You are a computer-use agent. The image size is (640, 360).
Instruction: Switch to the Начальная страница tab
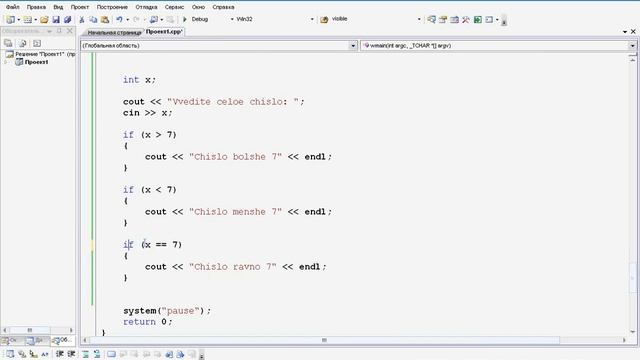(x=114, y=32)
